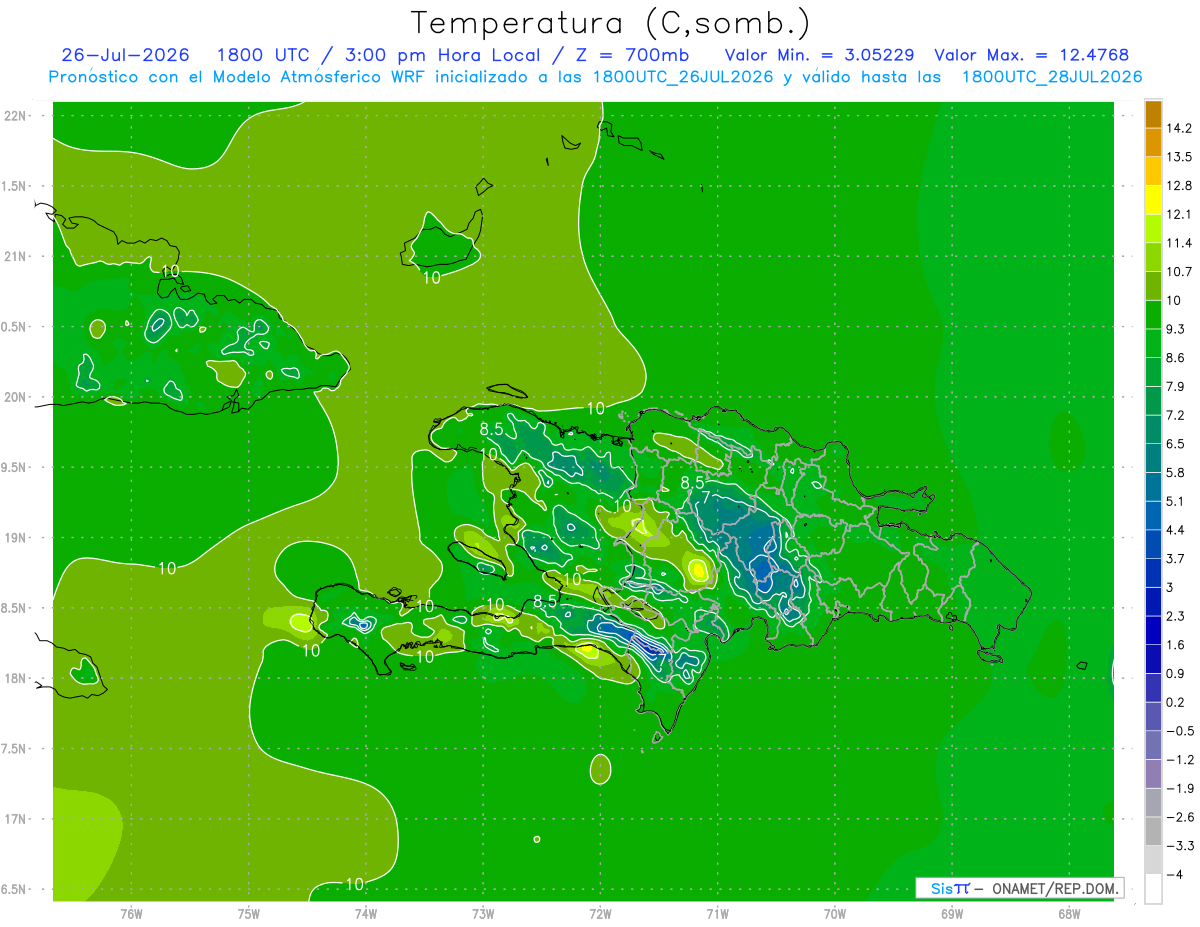This screenshot has width=1200, height=927.
Task: Click the title "Temperatura (C,somb.)"
Action: pyautogui.click(x=611, y=23)
